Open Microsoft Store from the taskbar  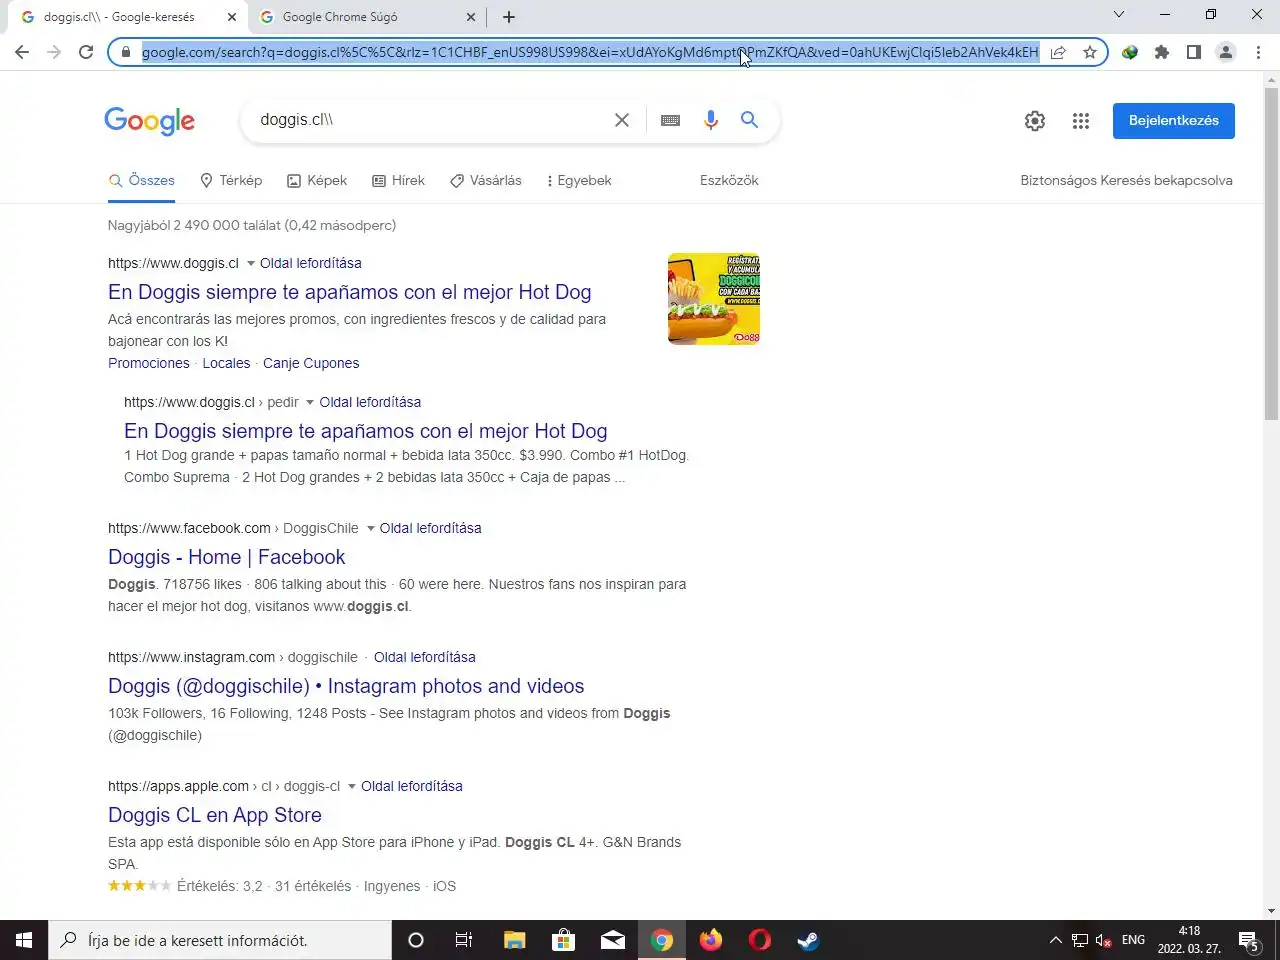(x=563, y=940)
